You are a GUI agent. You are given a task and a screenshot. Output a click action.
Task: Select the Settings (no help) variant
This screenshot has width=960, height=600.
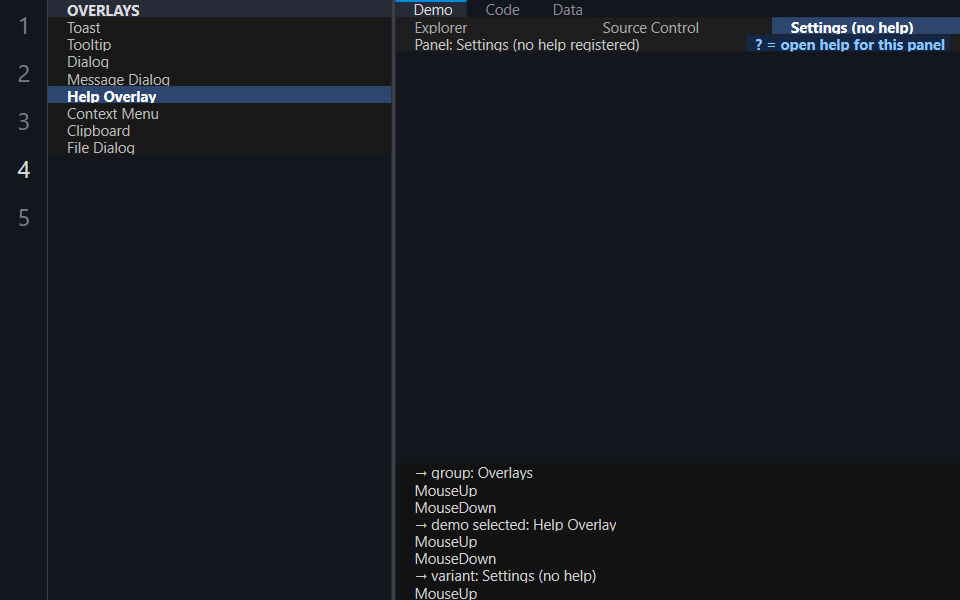(x=865, y=28)
